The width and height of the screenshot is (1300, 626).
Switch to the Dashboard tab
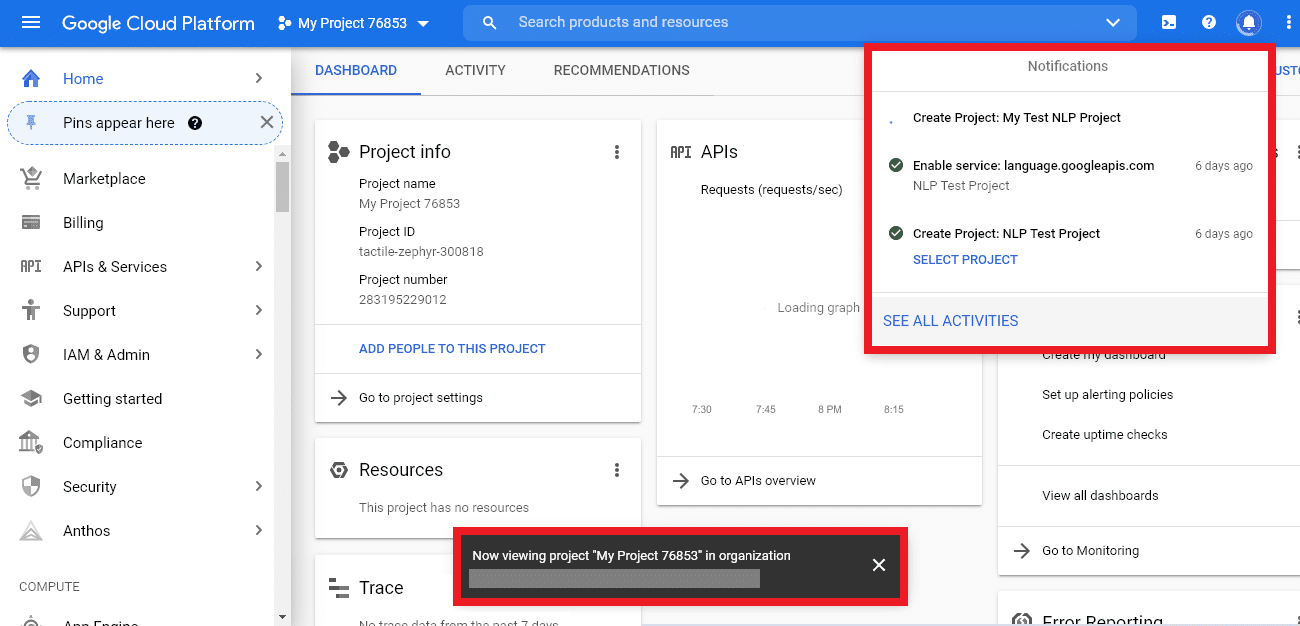(356, 70)
